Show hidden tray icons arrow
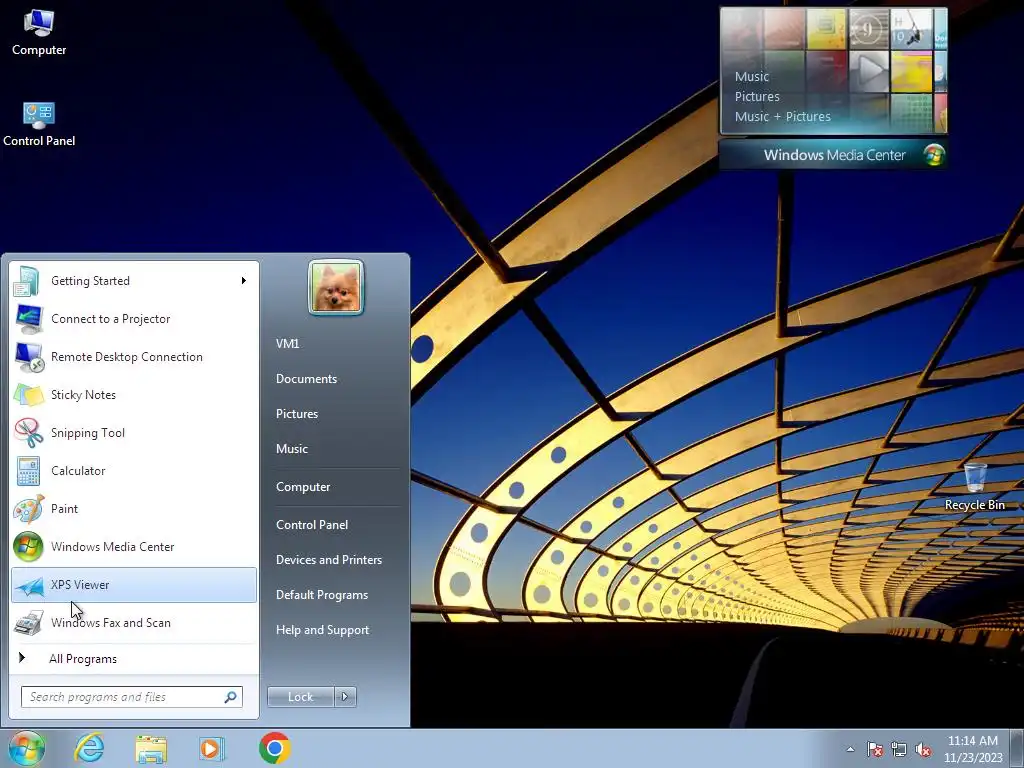1024x768 pixels. [850, 749]
